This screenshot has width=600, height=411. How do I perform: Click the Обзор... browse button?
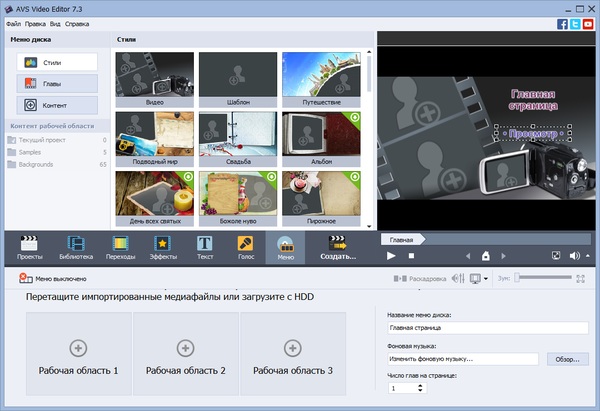point(566,359)
